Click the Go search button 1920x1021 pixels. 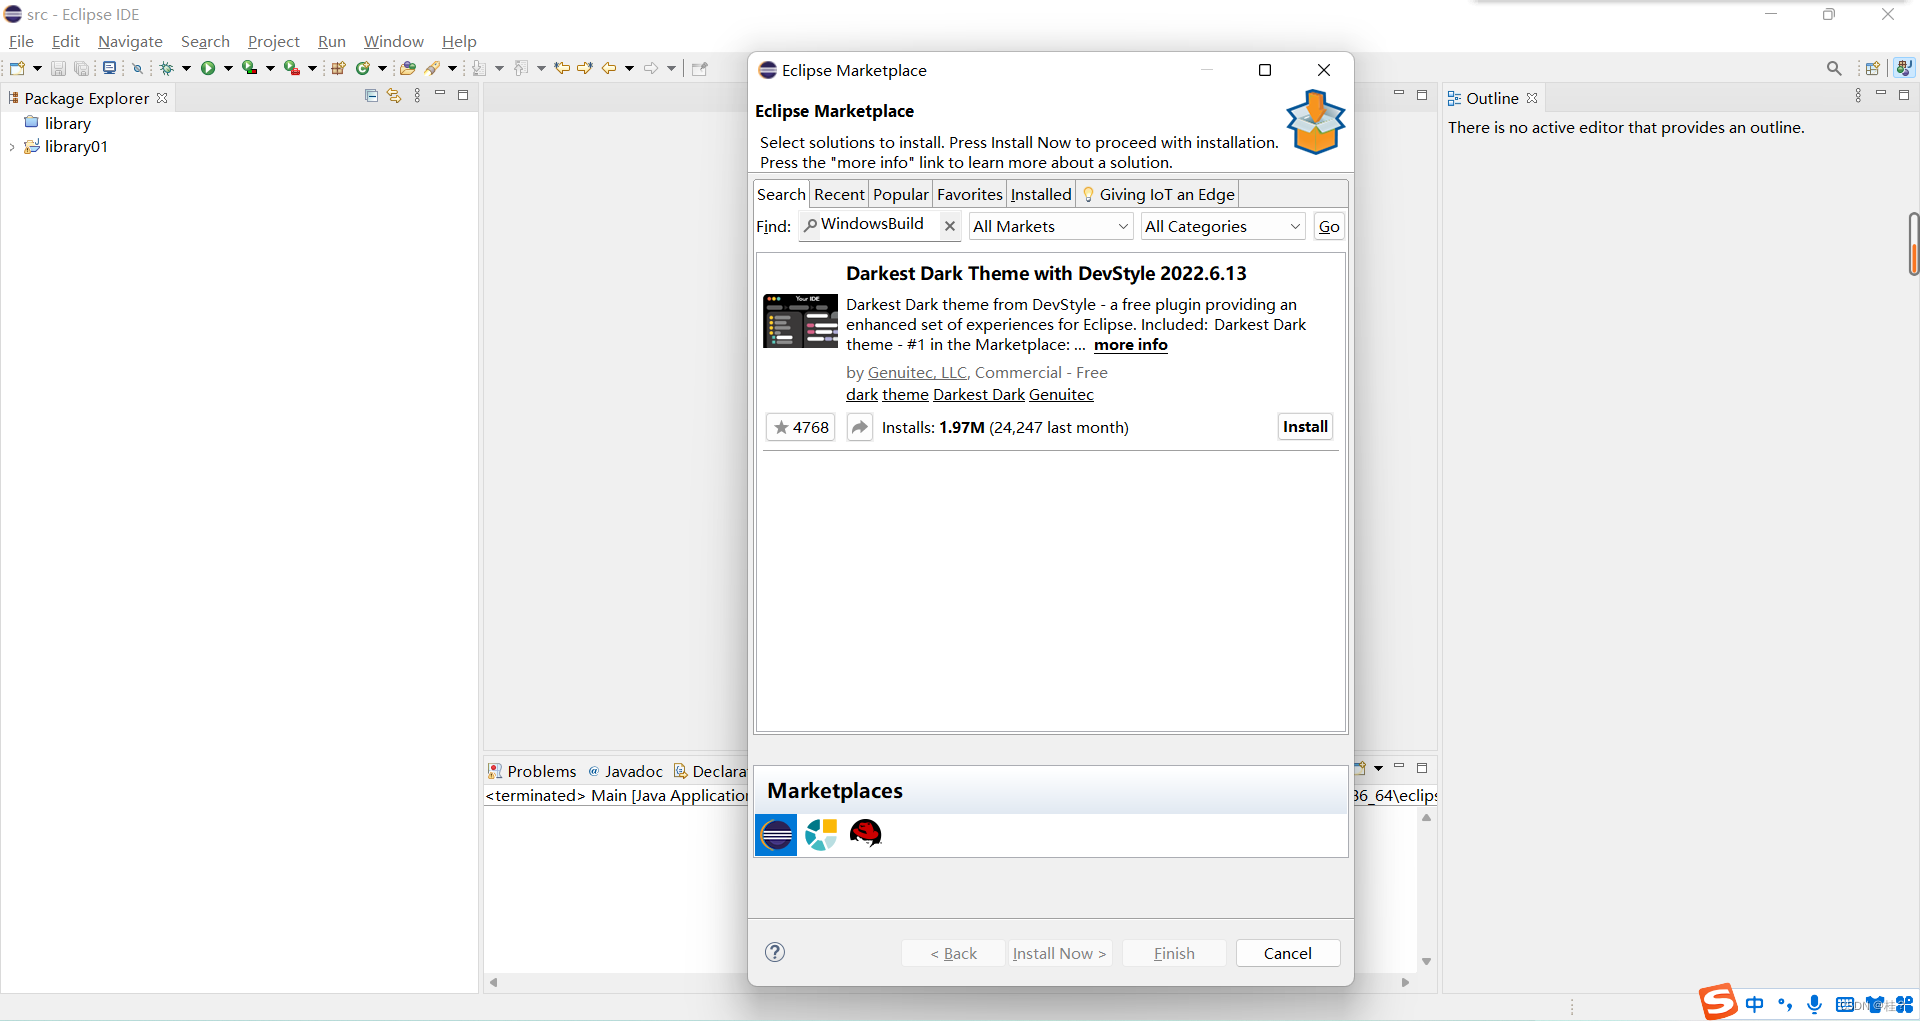tap(1329, 226)
